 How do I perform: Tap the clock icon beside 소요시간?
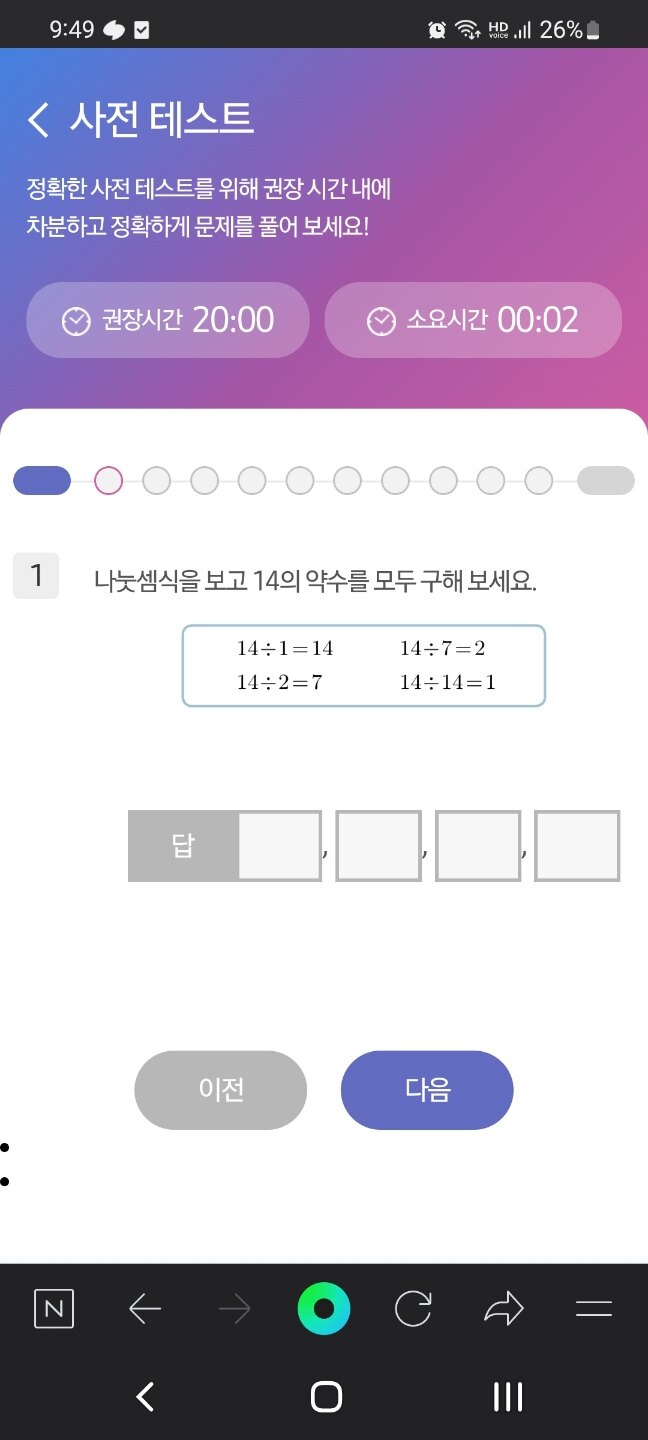tap(381, 321)
